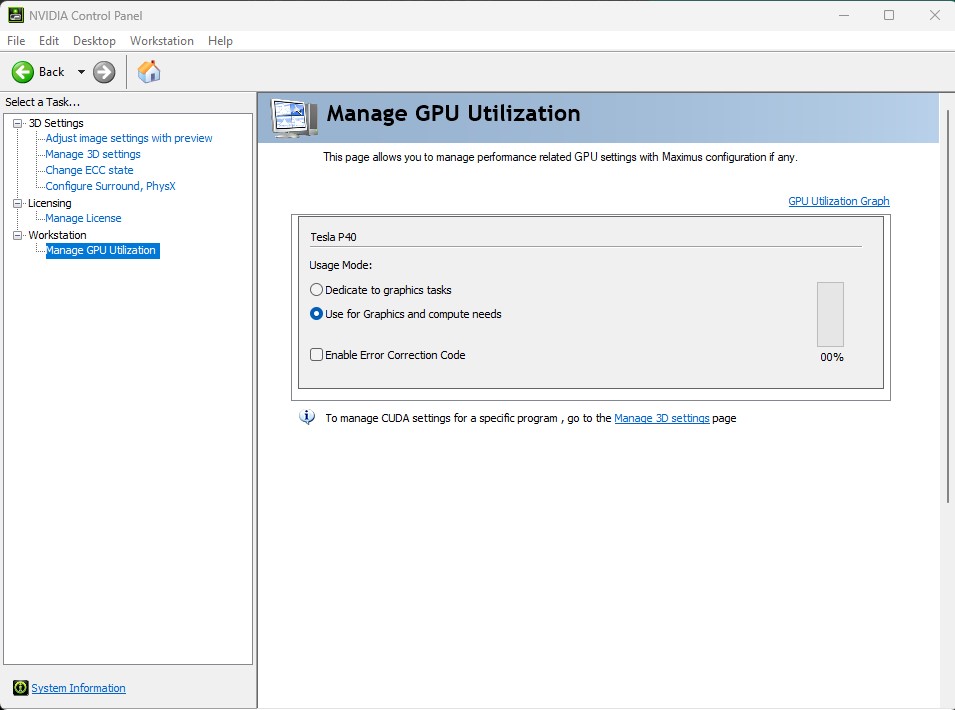Click the Home icon in toolbar
Viewport: 955px width, 710px height.
pyautogui.click(x=149, y=72)
